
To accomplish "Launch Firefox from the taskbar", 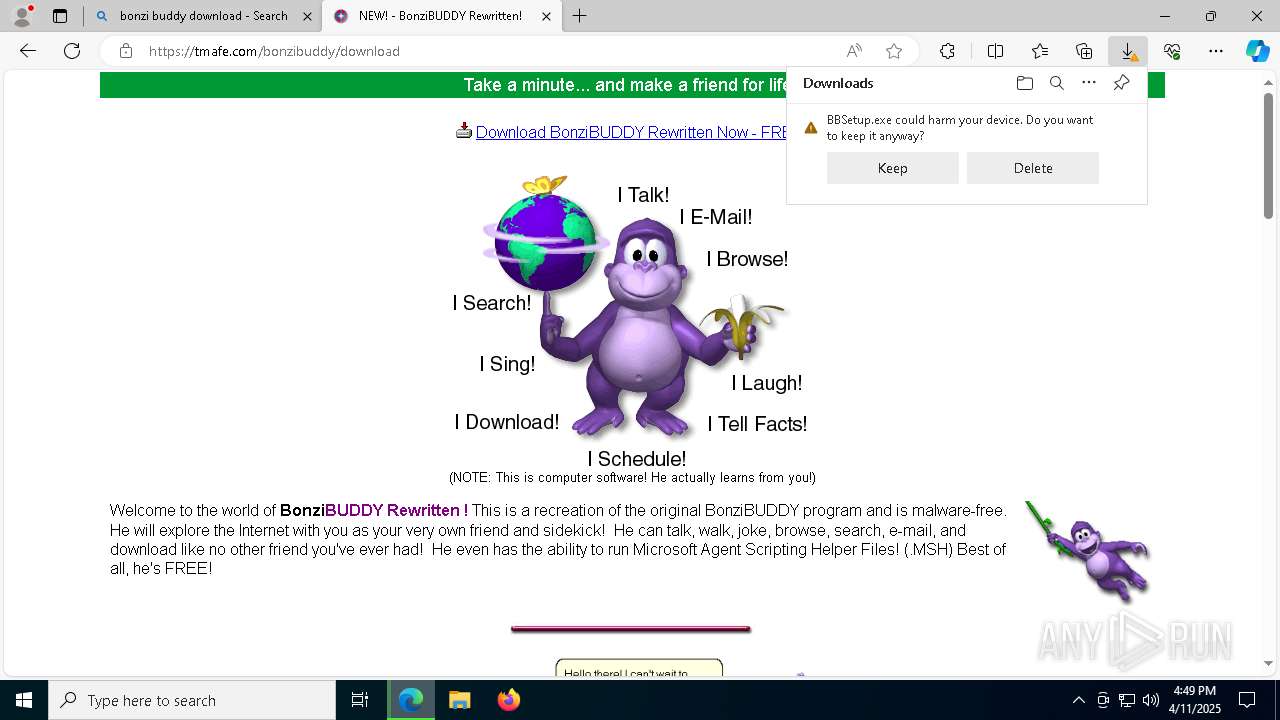I will [508, 700].
